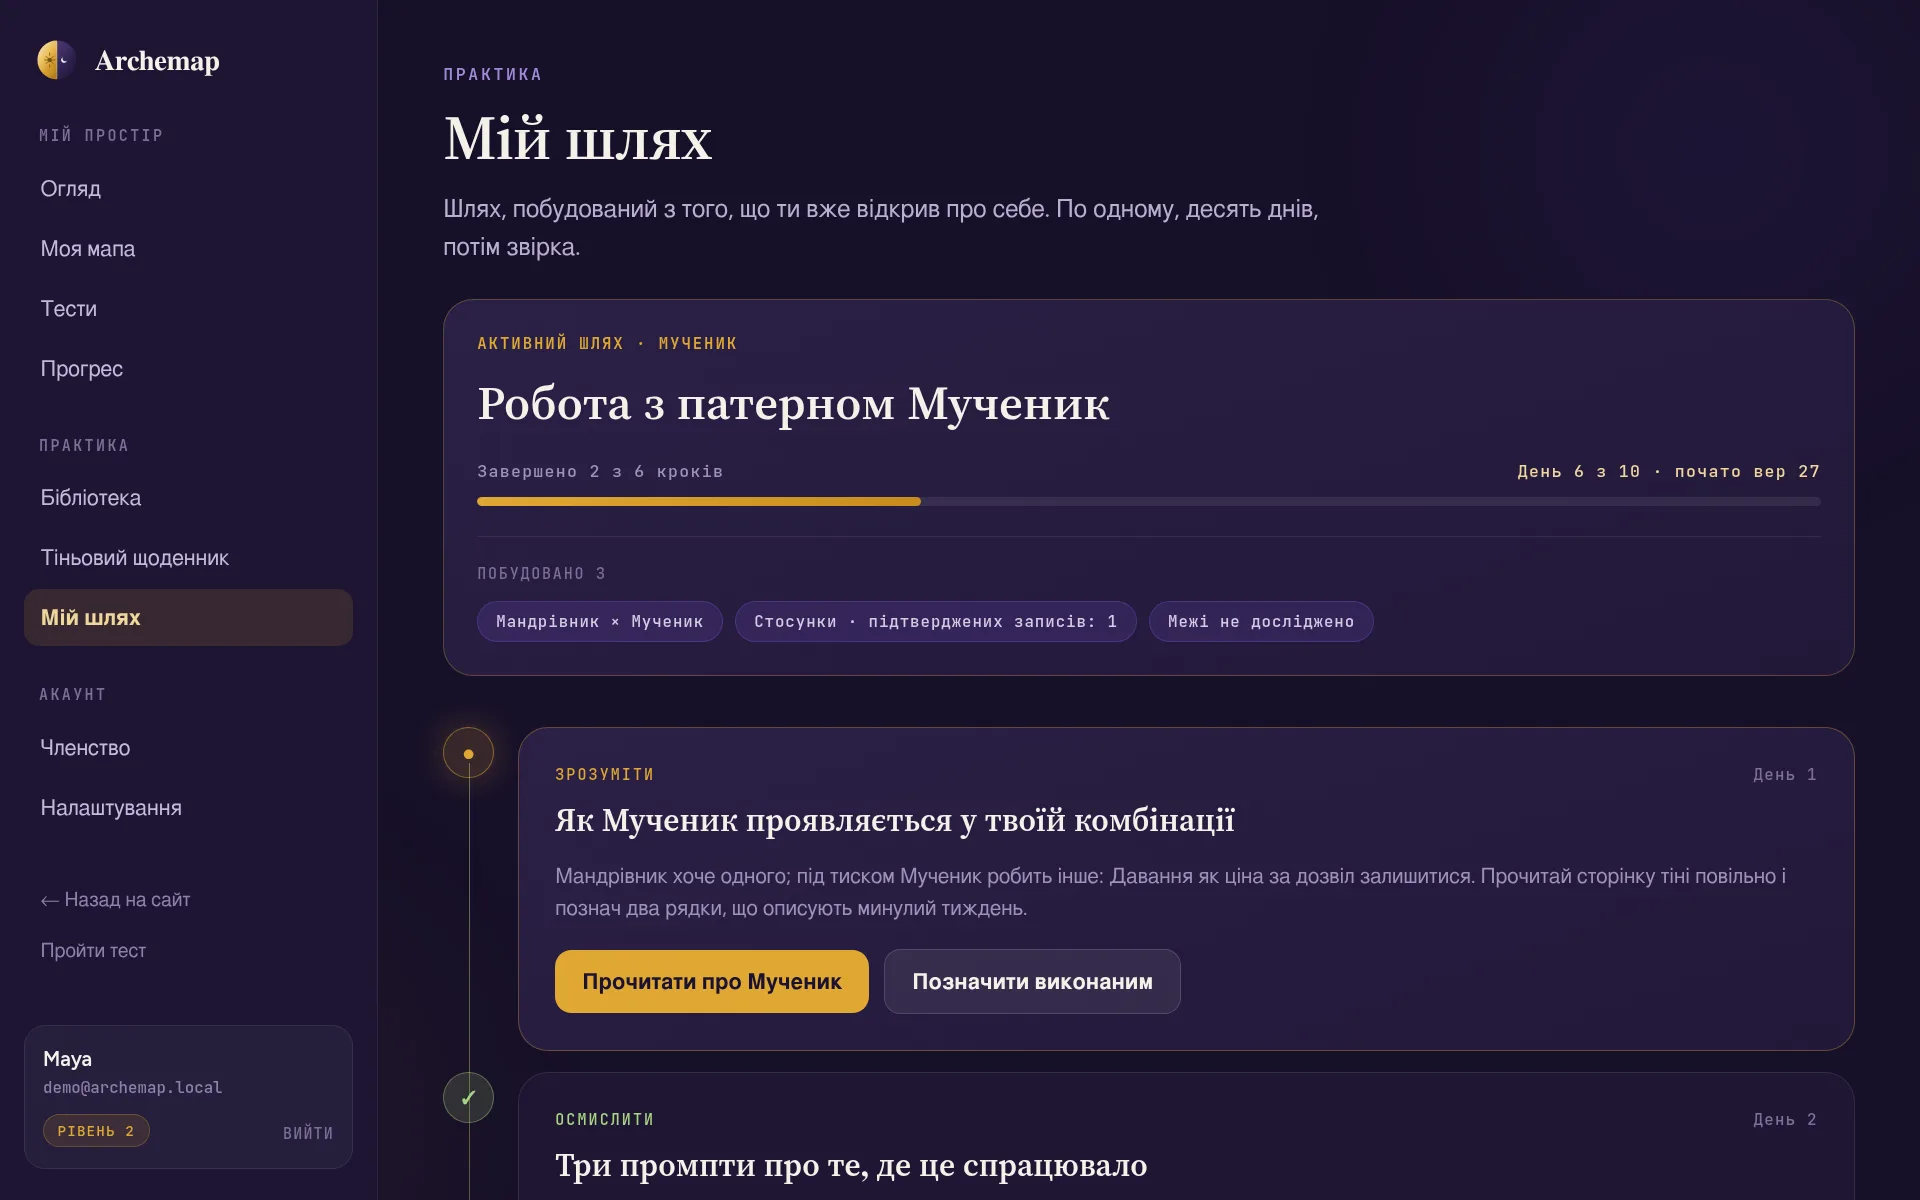Go to Моя мапа page
This screenshot has width=1920, height=1200.
(x=188, y=249)
